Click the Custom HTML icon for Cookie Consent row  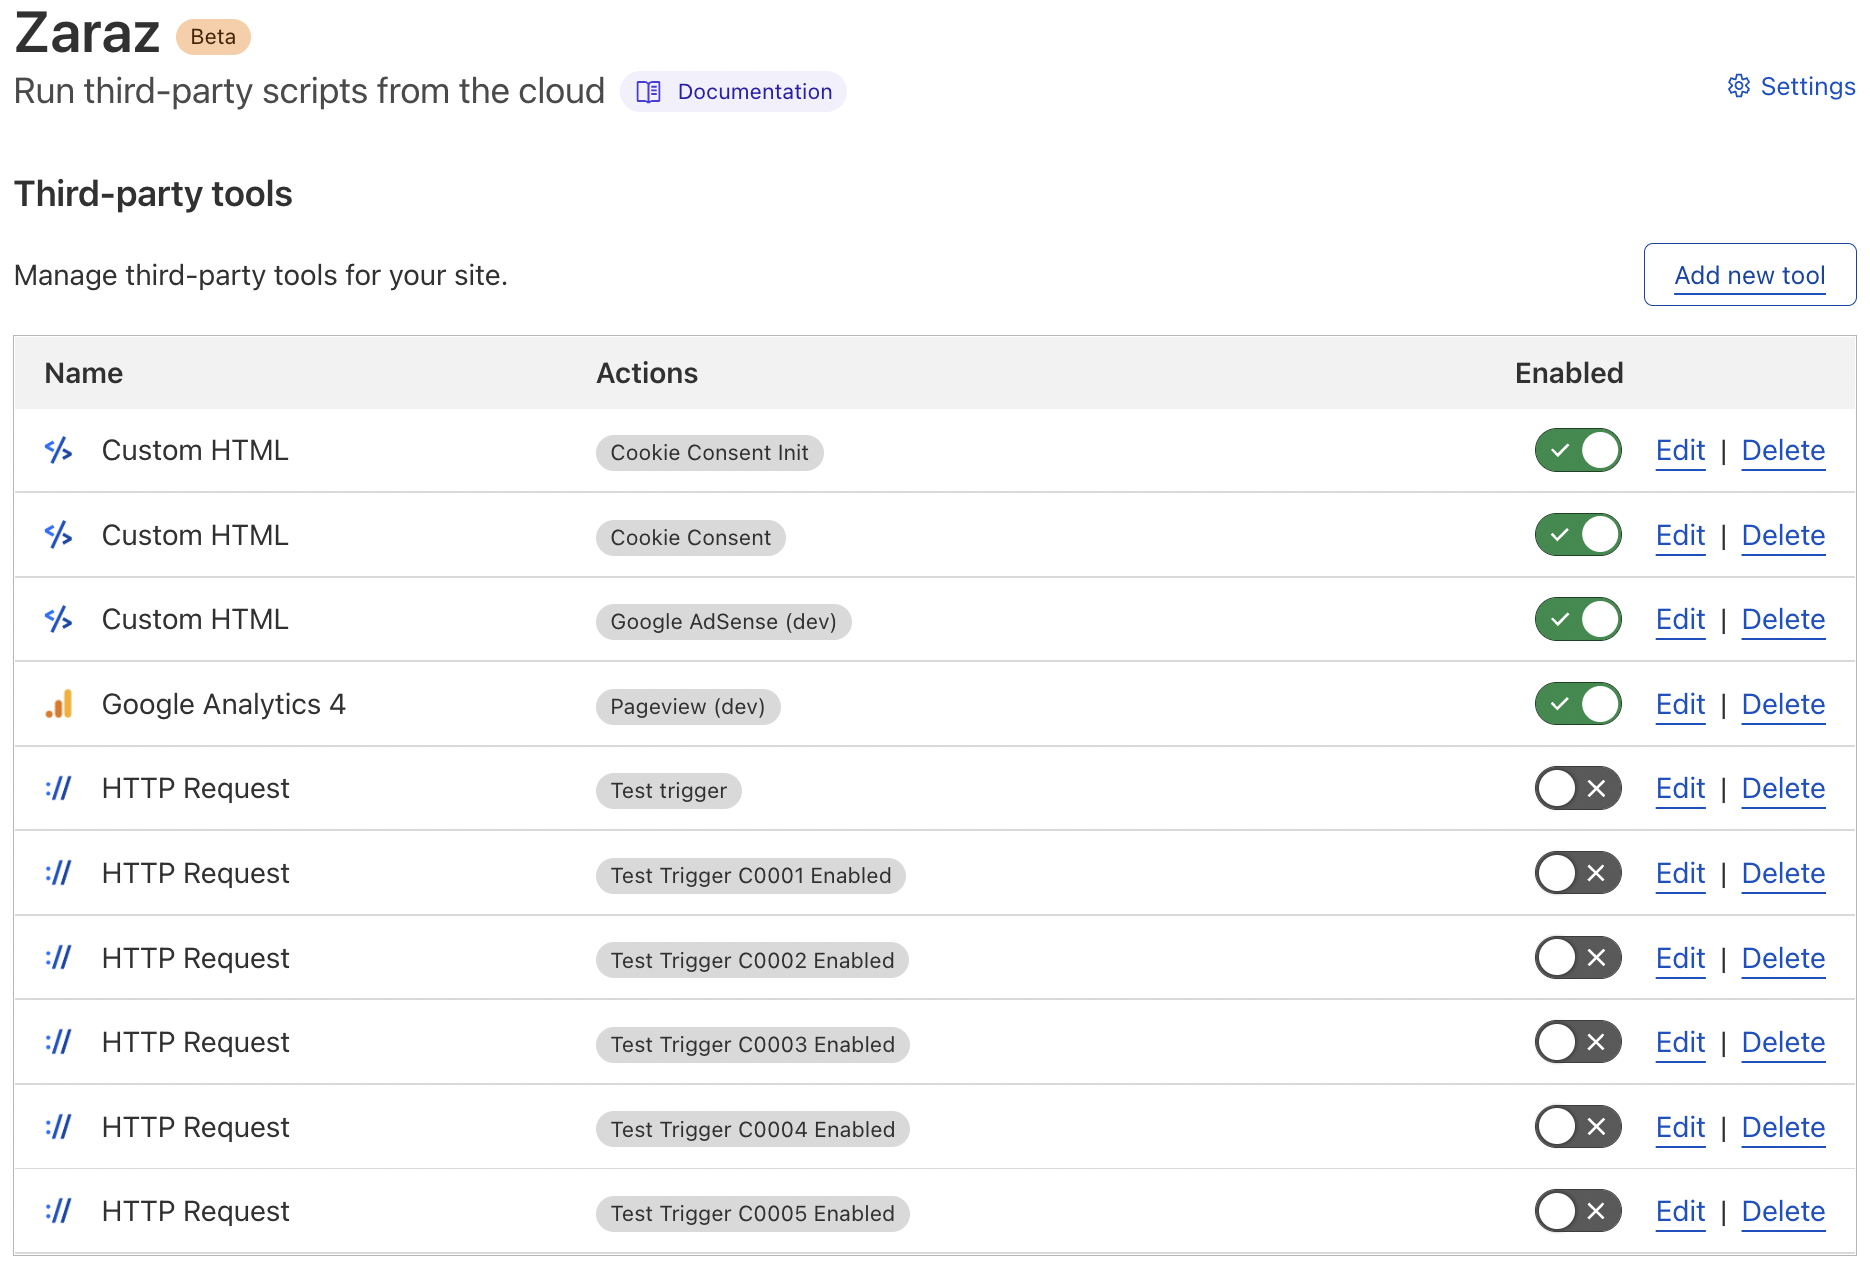58,535
